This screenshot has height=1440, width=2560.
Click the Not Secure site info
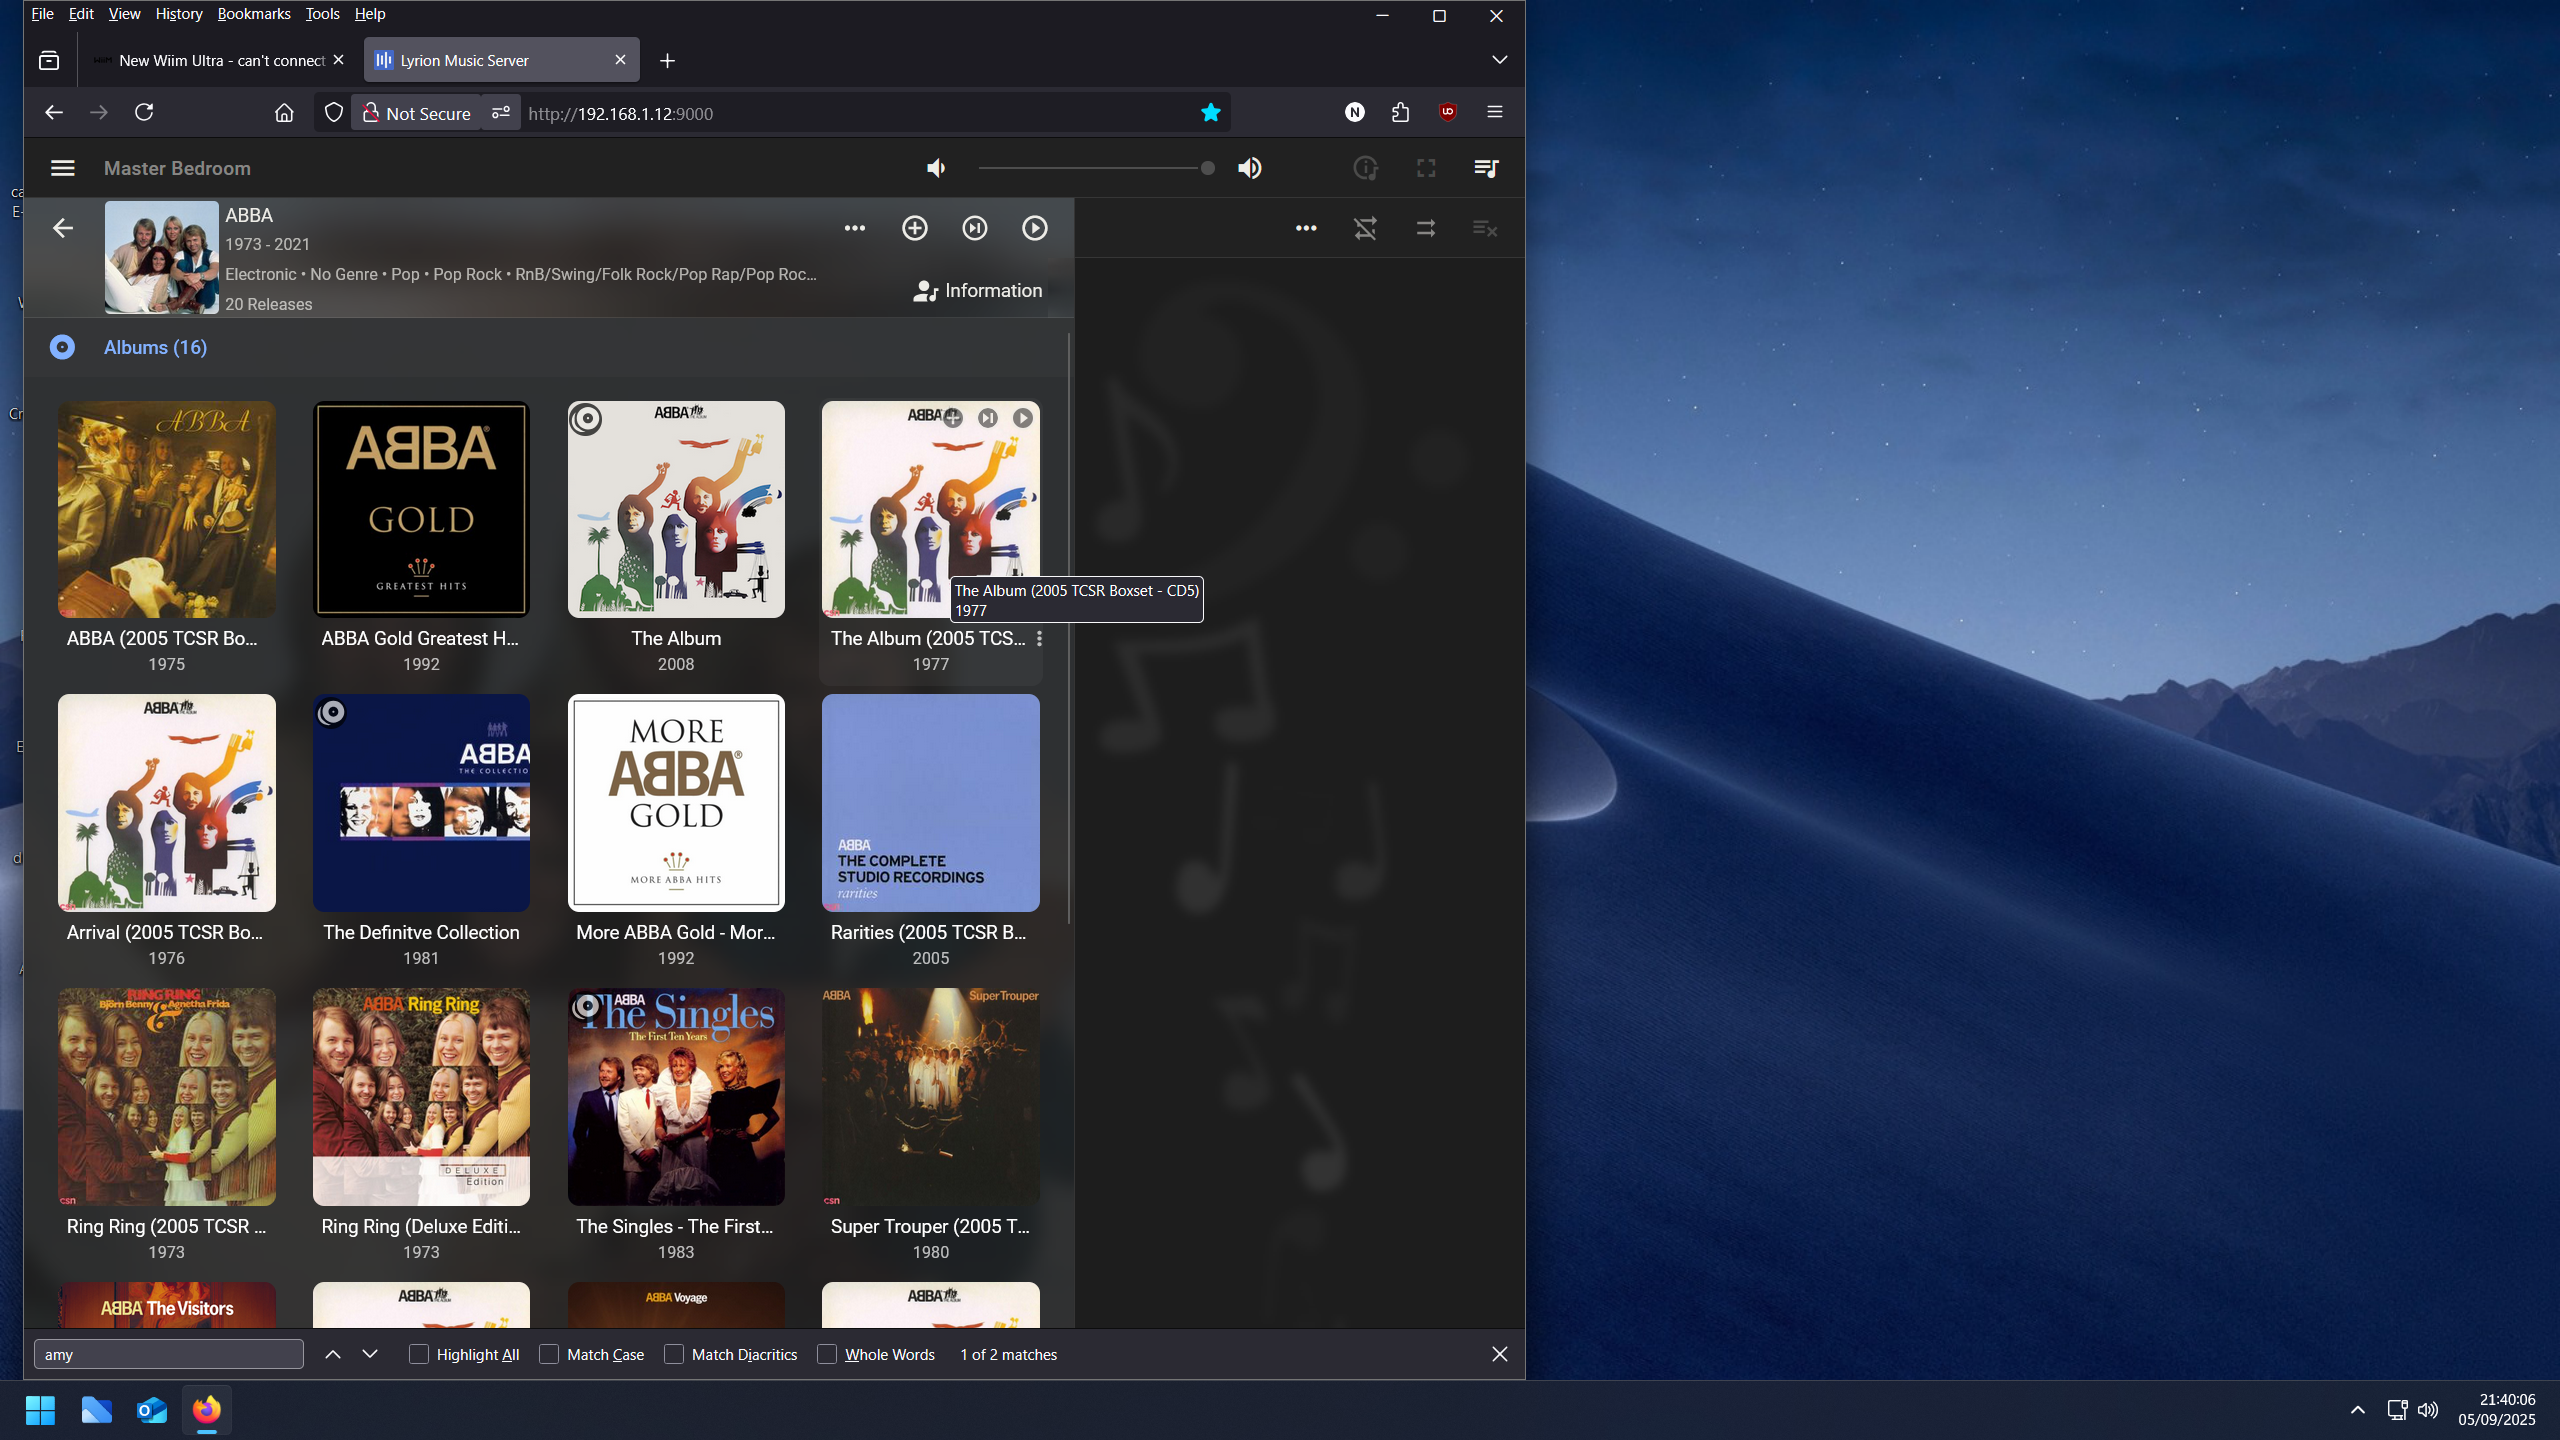417,113
